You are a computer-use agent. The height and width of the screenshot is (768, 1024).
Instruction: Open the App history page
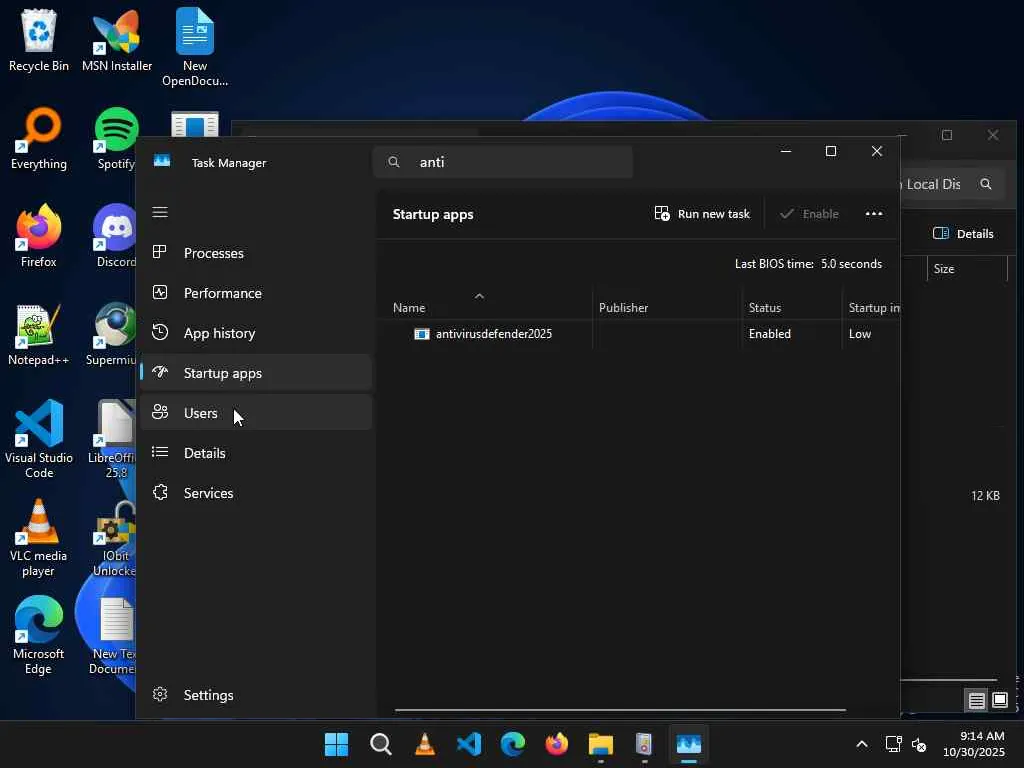tap(219, 333)
